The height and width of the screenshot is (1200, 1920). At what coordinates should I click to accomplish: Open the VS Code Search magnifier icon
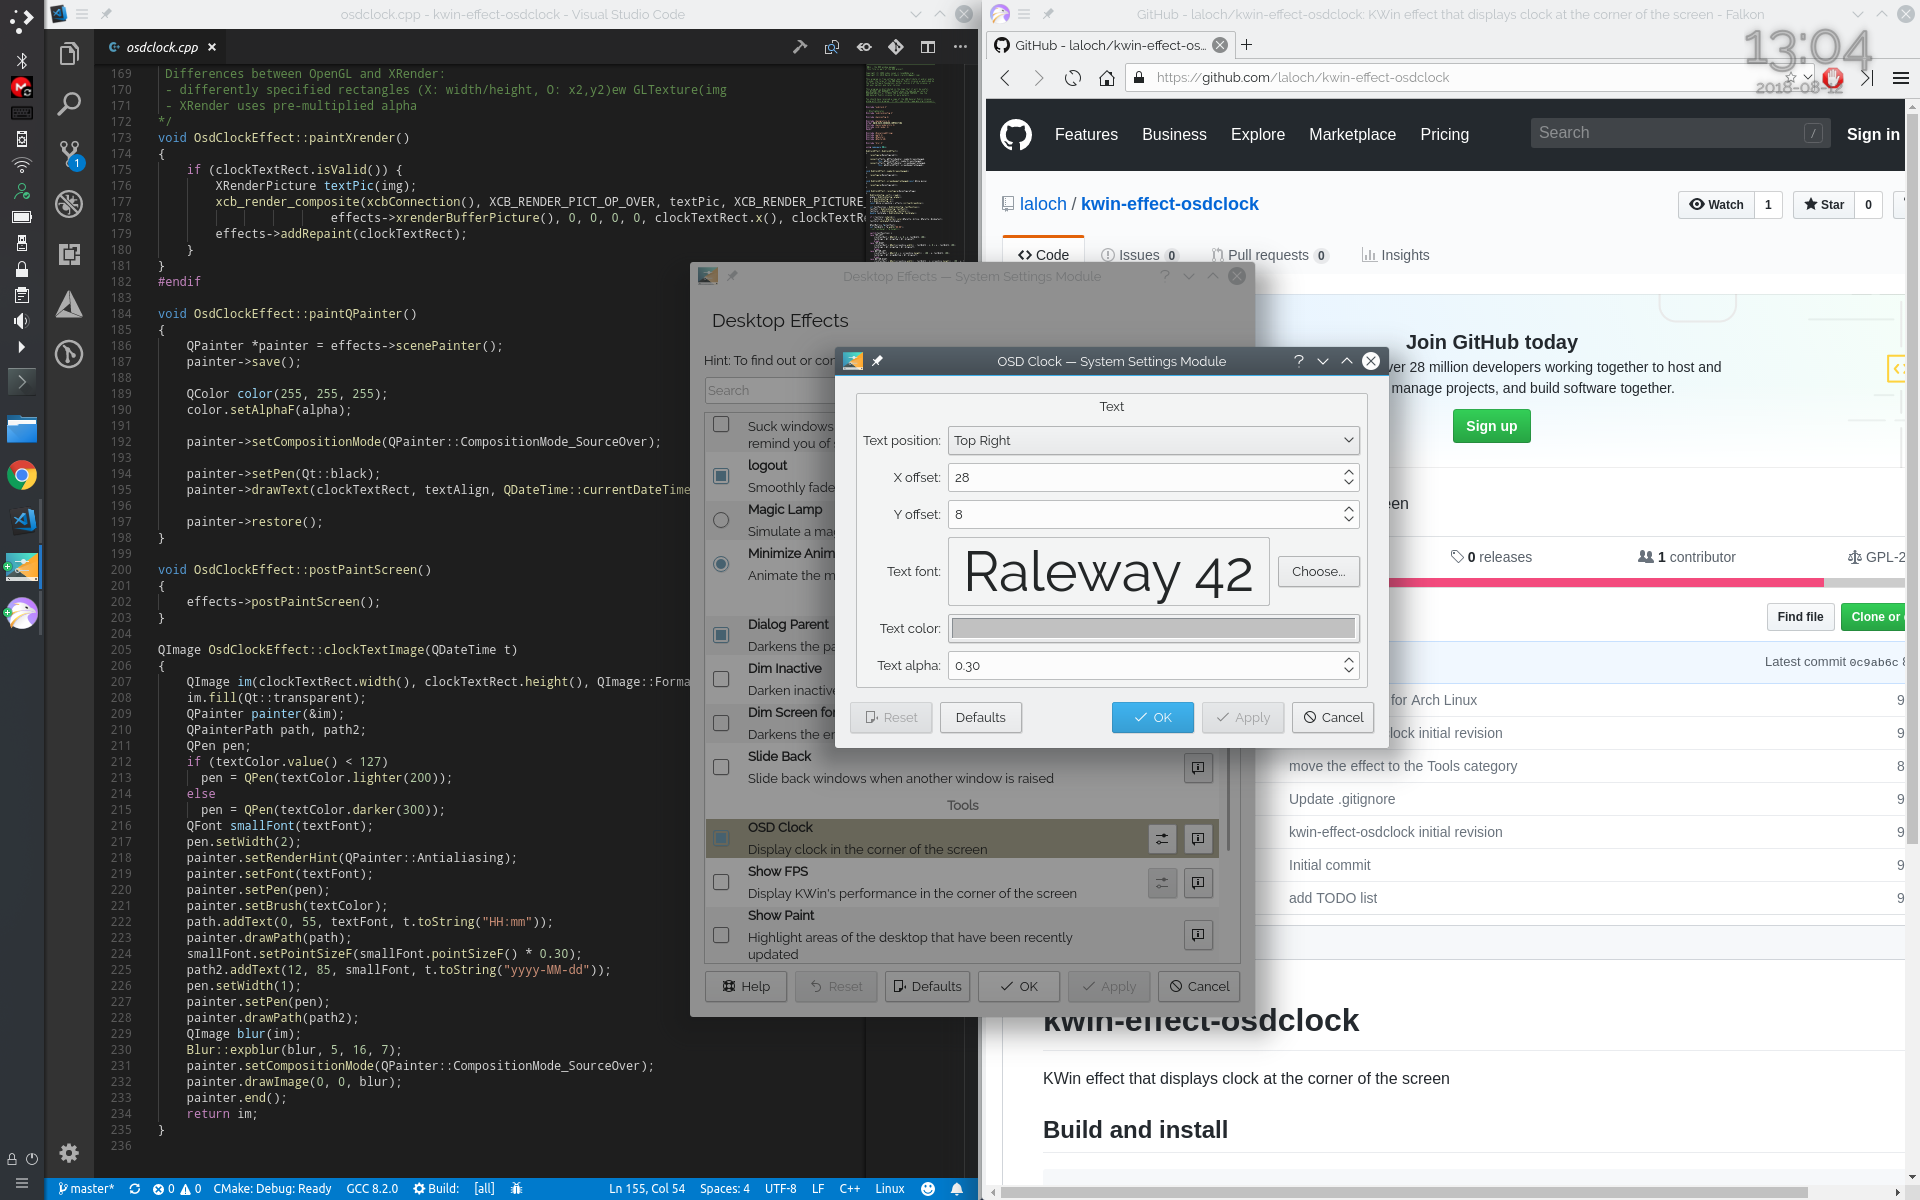tap(69, 103)
